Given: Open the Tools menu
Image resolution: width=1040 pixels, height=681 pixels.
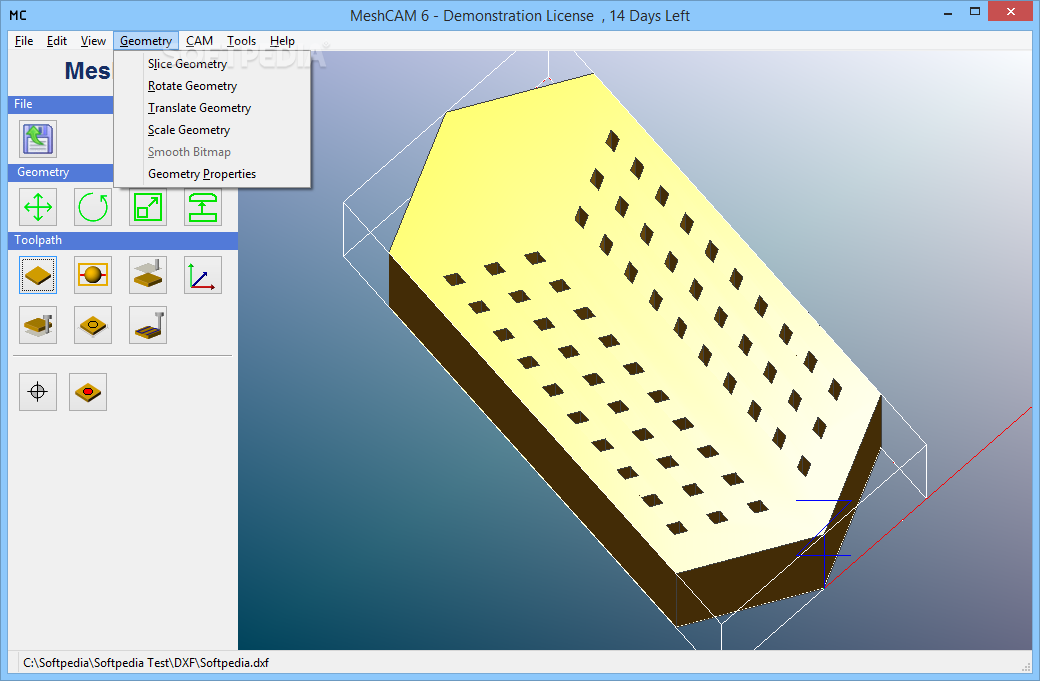Looking at the screenshot, I should [241, 41].
